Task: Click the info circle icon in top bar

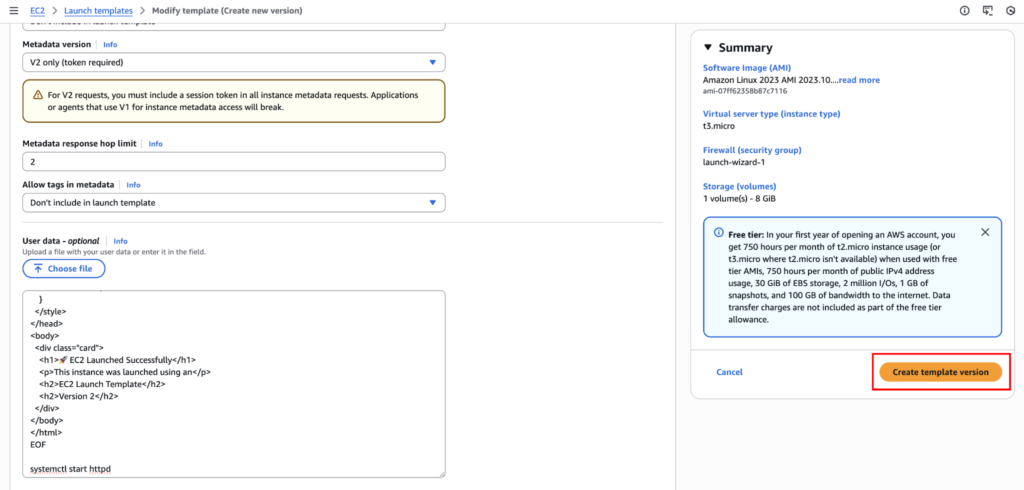Action: coord(964,10)
